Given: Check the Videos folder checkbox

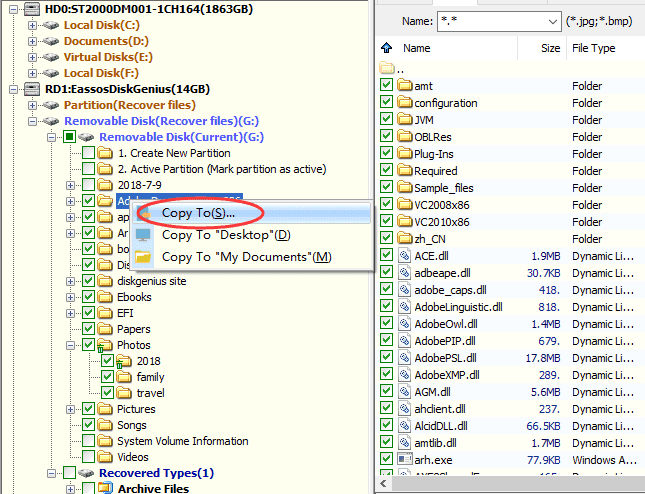Looking at the screenshot, I should pyautogui.click(x=89, y=457).
